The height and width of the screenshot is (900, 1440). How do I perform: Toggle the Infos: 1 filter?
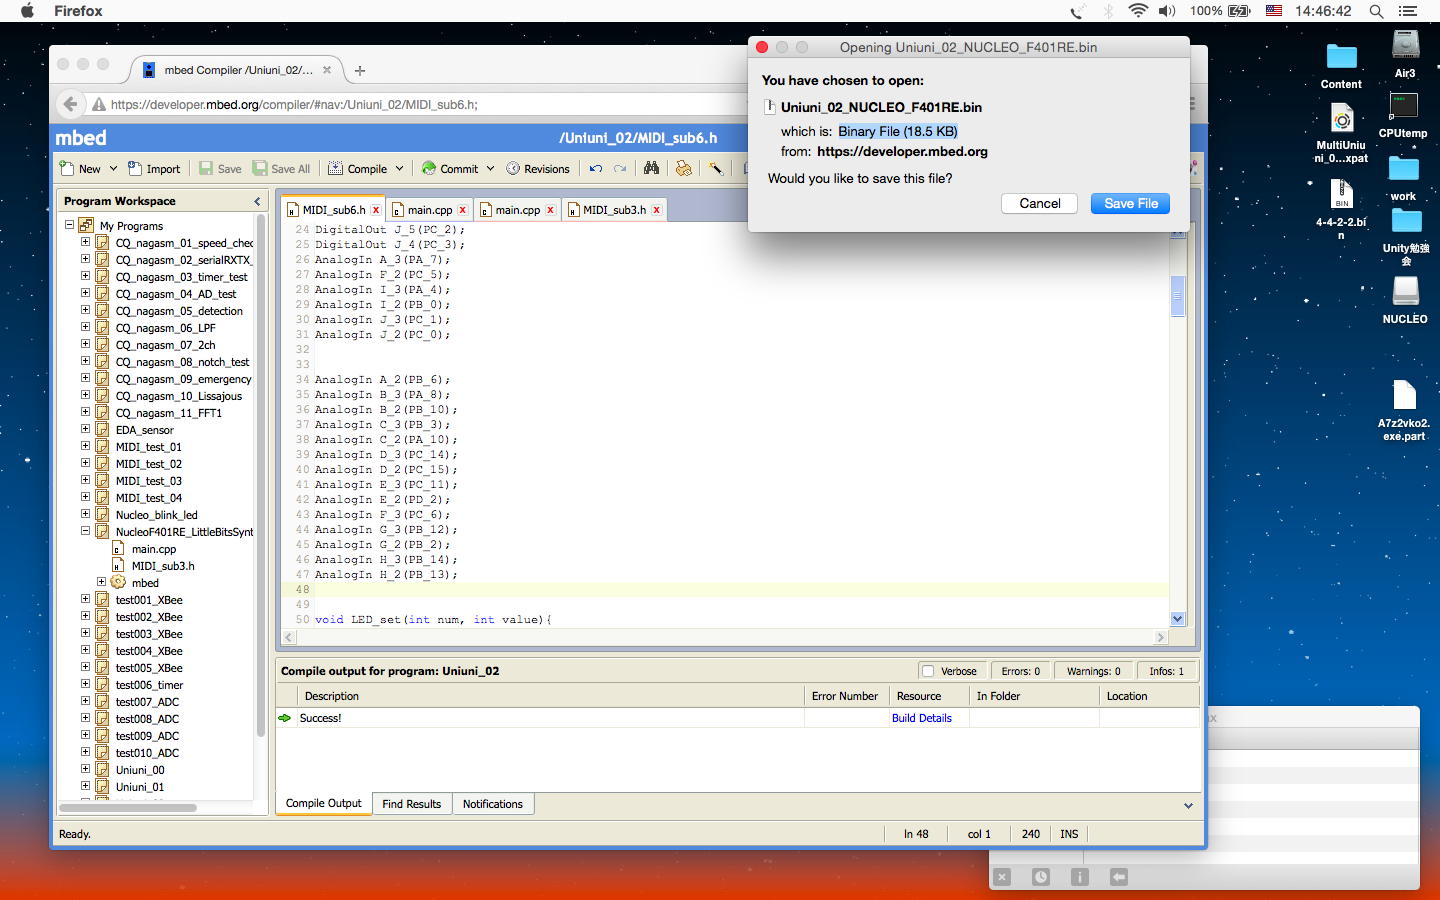click(1166, 671)
